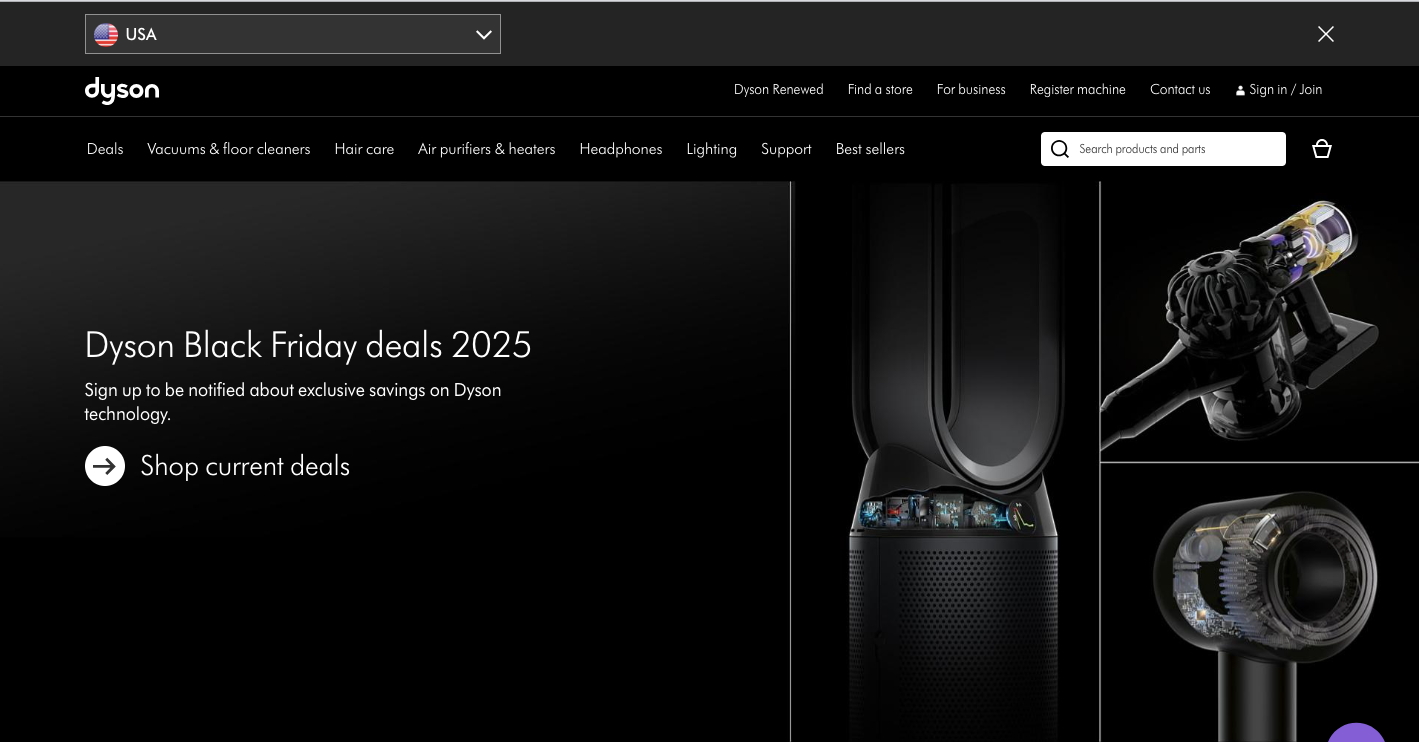
Task: Click the magnifying glass search icon
Action: click(x=1060, y=149)
